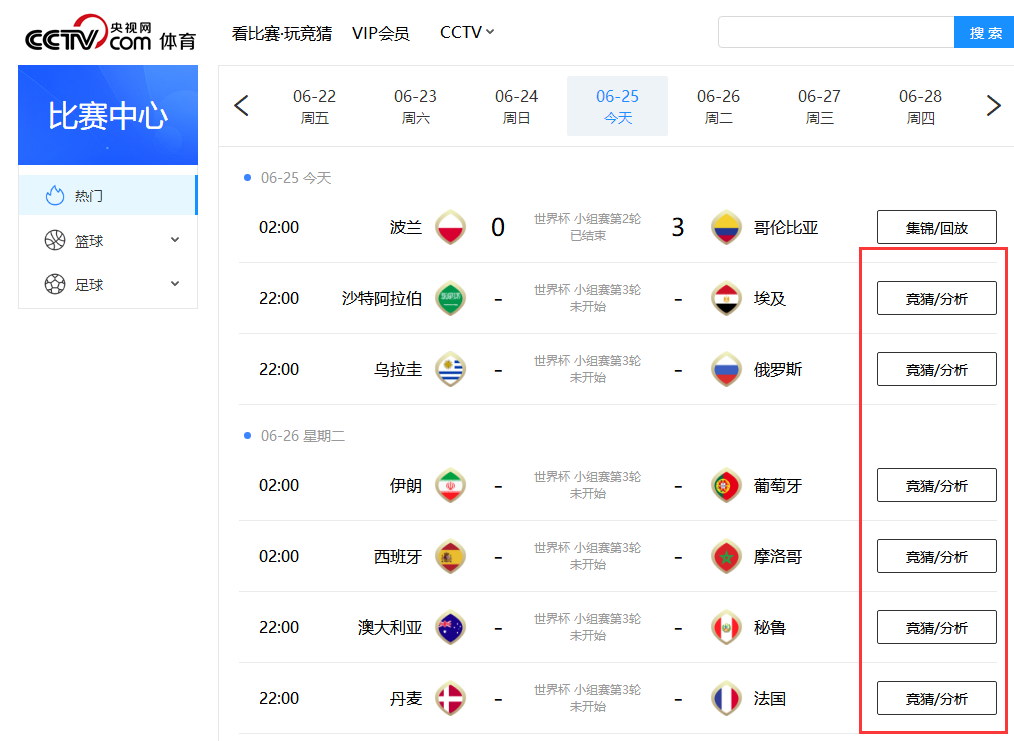Open 集锦/回放 for Poland vs Colombia
1014x741 pixels.
click(936, 227)
